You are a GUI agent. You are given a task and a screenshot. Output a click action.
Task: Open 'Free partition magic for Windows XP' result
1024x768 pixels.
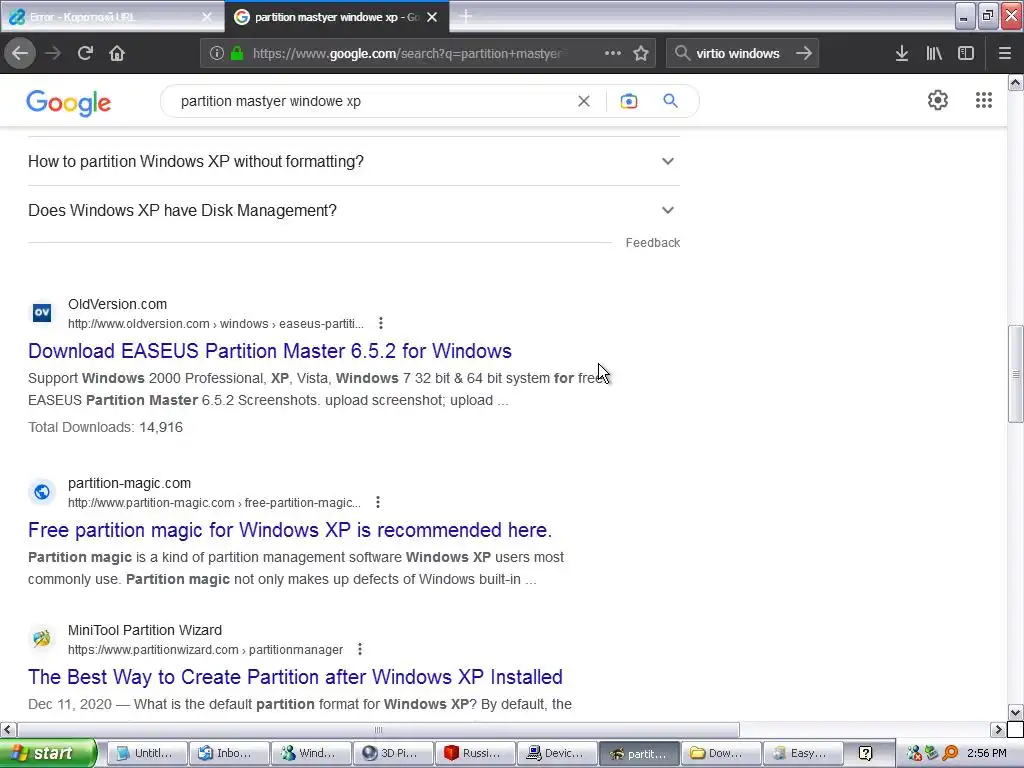(290, 530)
